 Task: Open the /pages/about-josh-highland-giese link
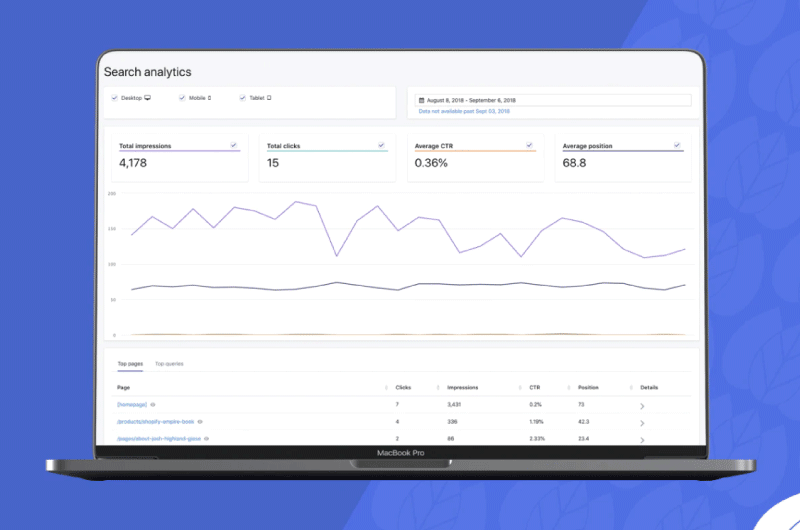coord(159,439)
